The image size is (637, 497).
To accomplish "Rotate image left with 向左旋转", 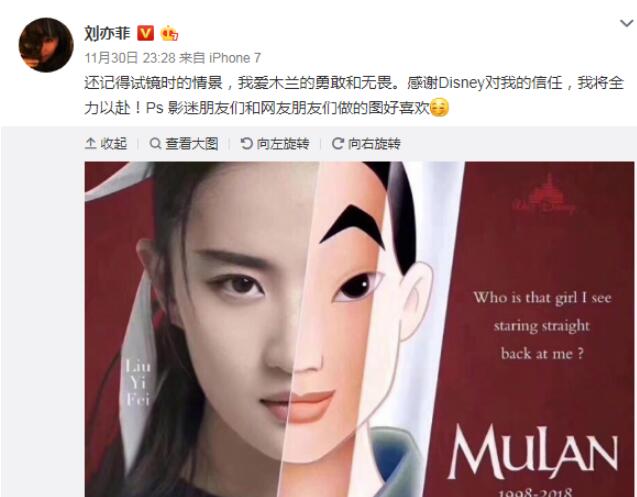I will point(283,143).
